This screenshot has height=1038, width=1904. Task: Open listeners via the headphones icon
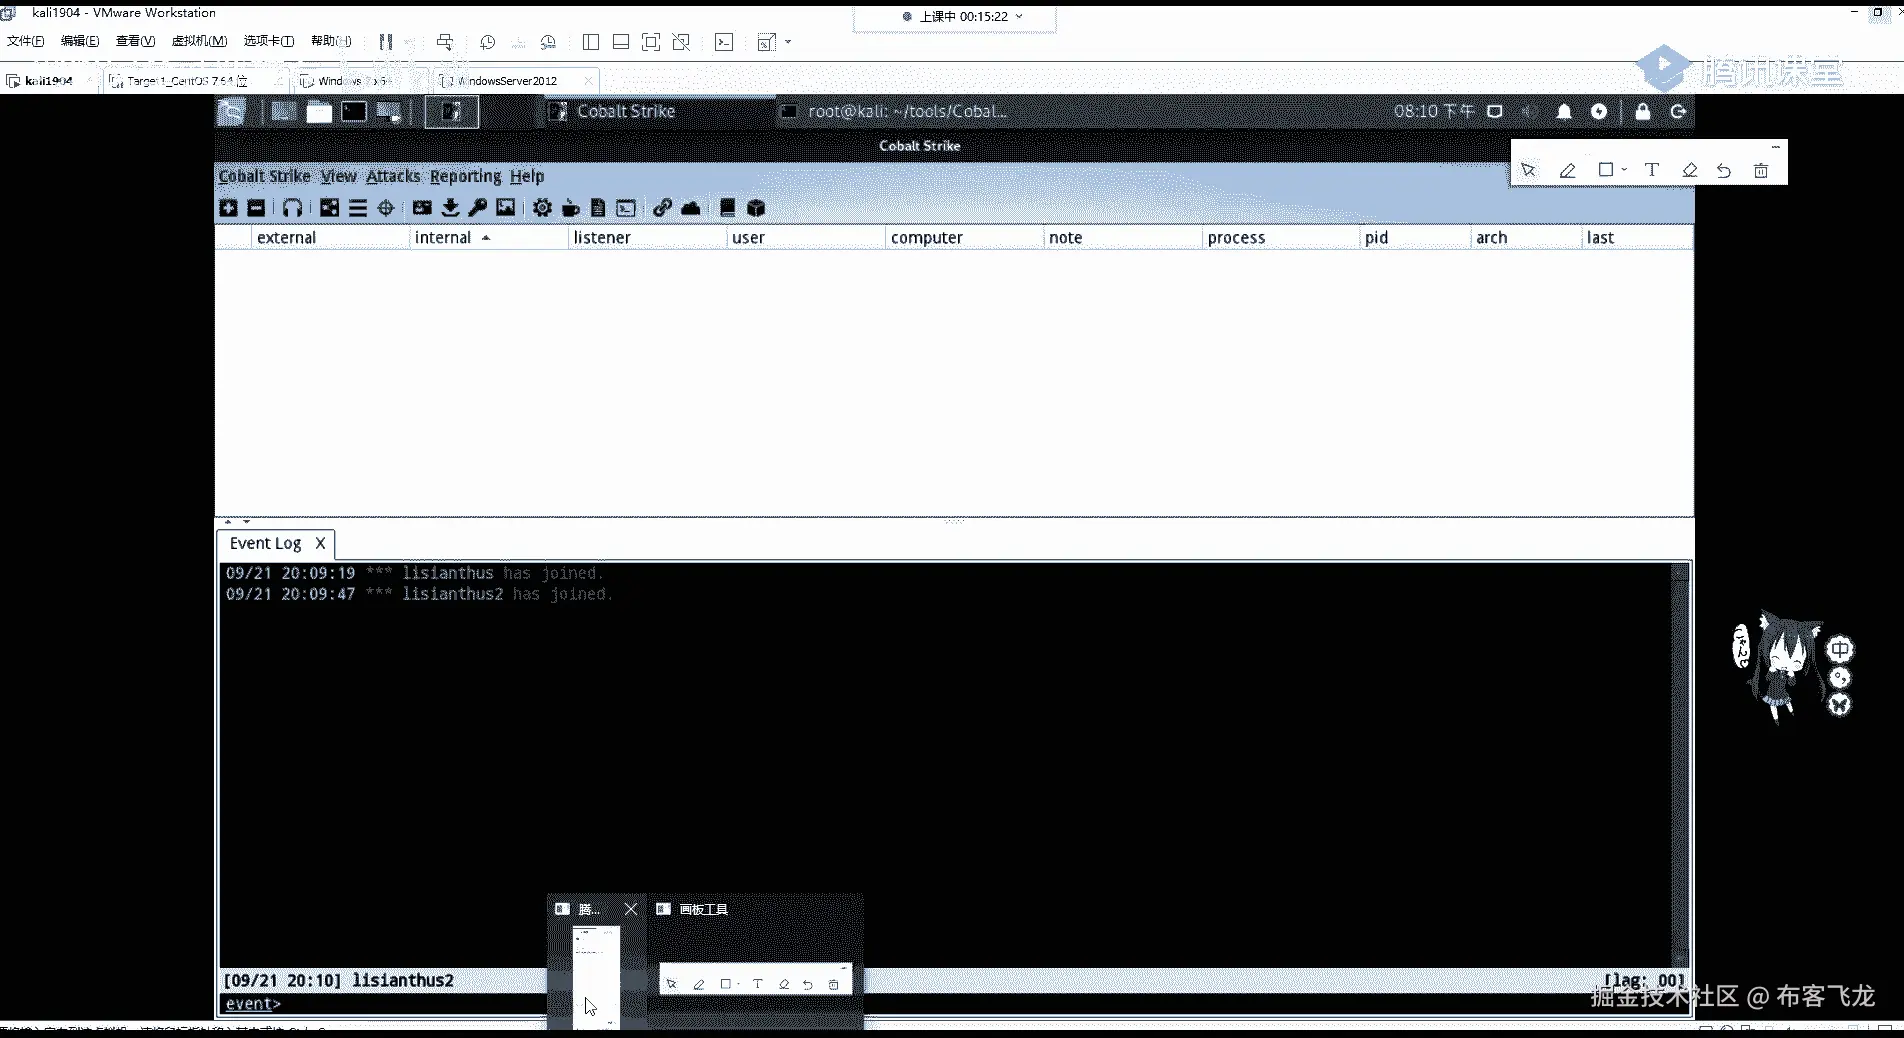point(292,208)
